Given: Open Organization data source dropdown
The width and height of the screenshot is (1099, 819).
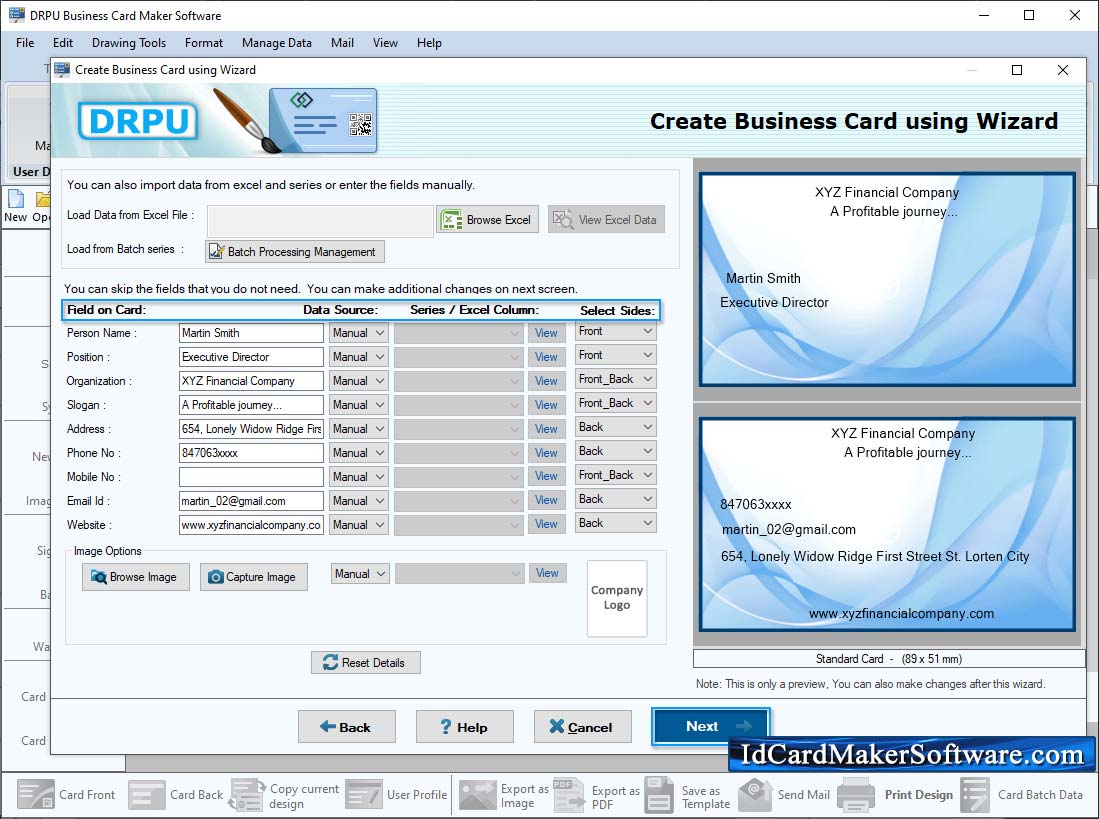Looking at the screenshot, I should click(359, 380).
